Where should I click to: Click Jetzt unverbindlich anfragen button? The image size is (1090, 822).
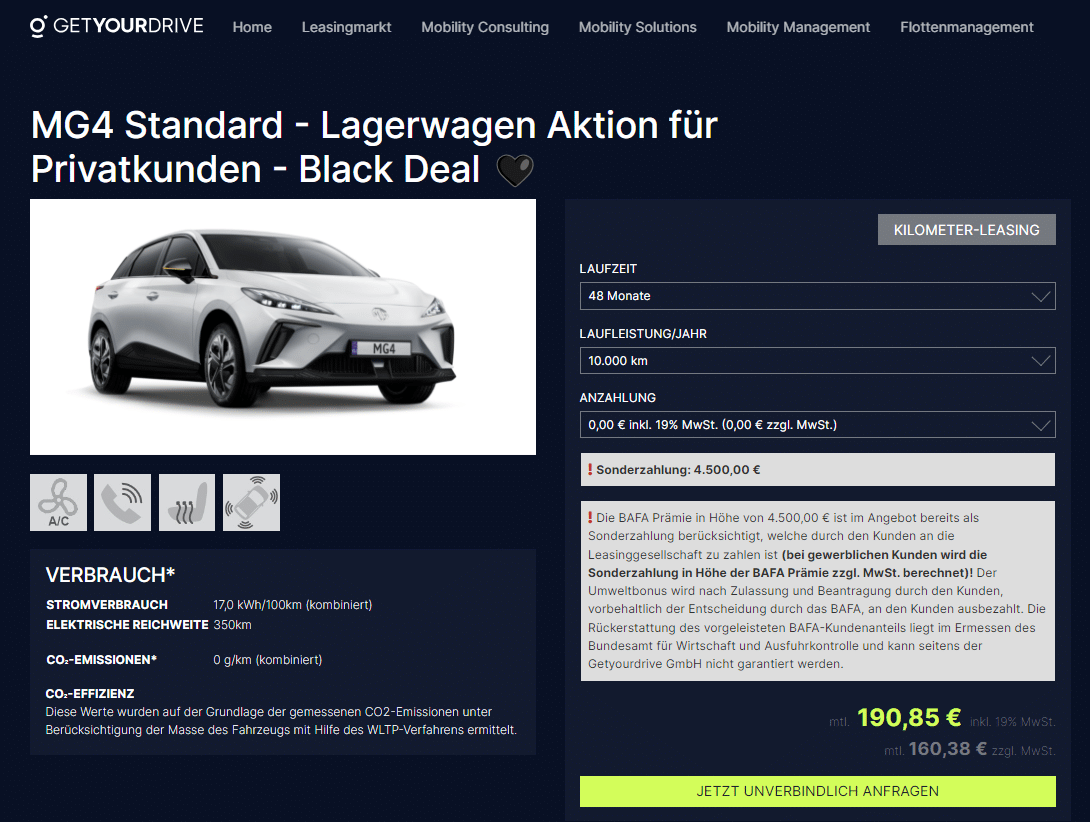click(818, 791)
